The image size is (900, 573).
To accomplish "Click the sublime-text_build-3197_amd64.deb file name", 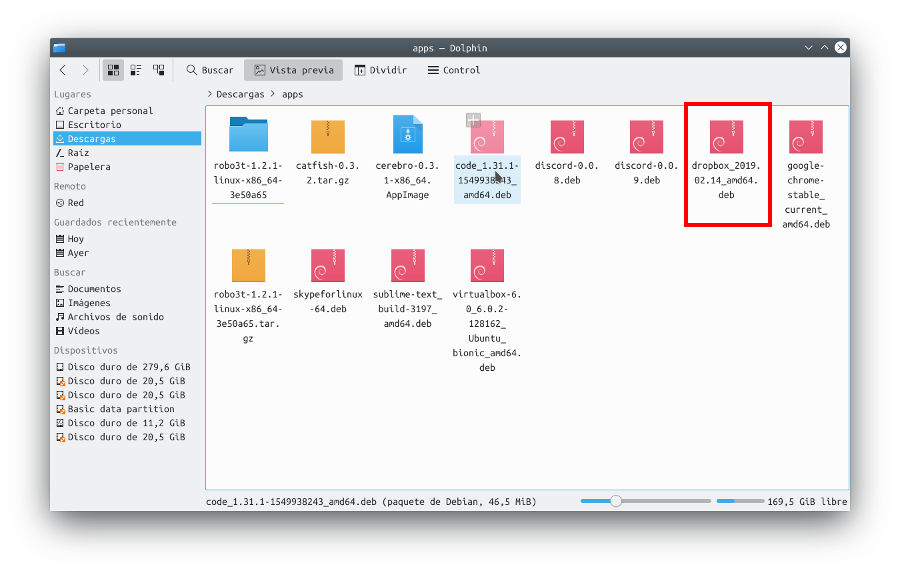I will 408,309.
